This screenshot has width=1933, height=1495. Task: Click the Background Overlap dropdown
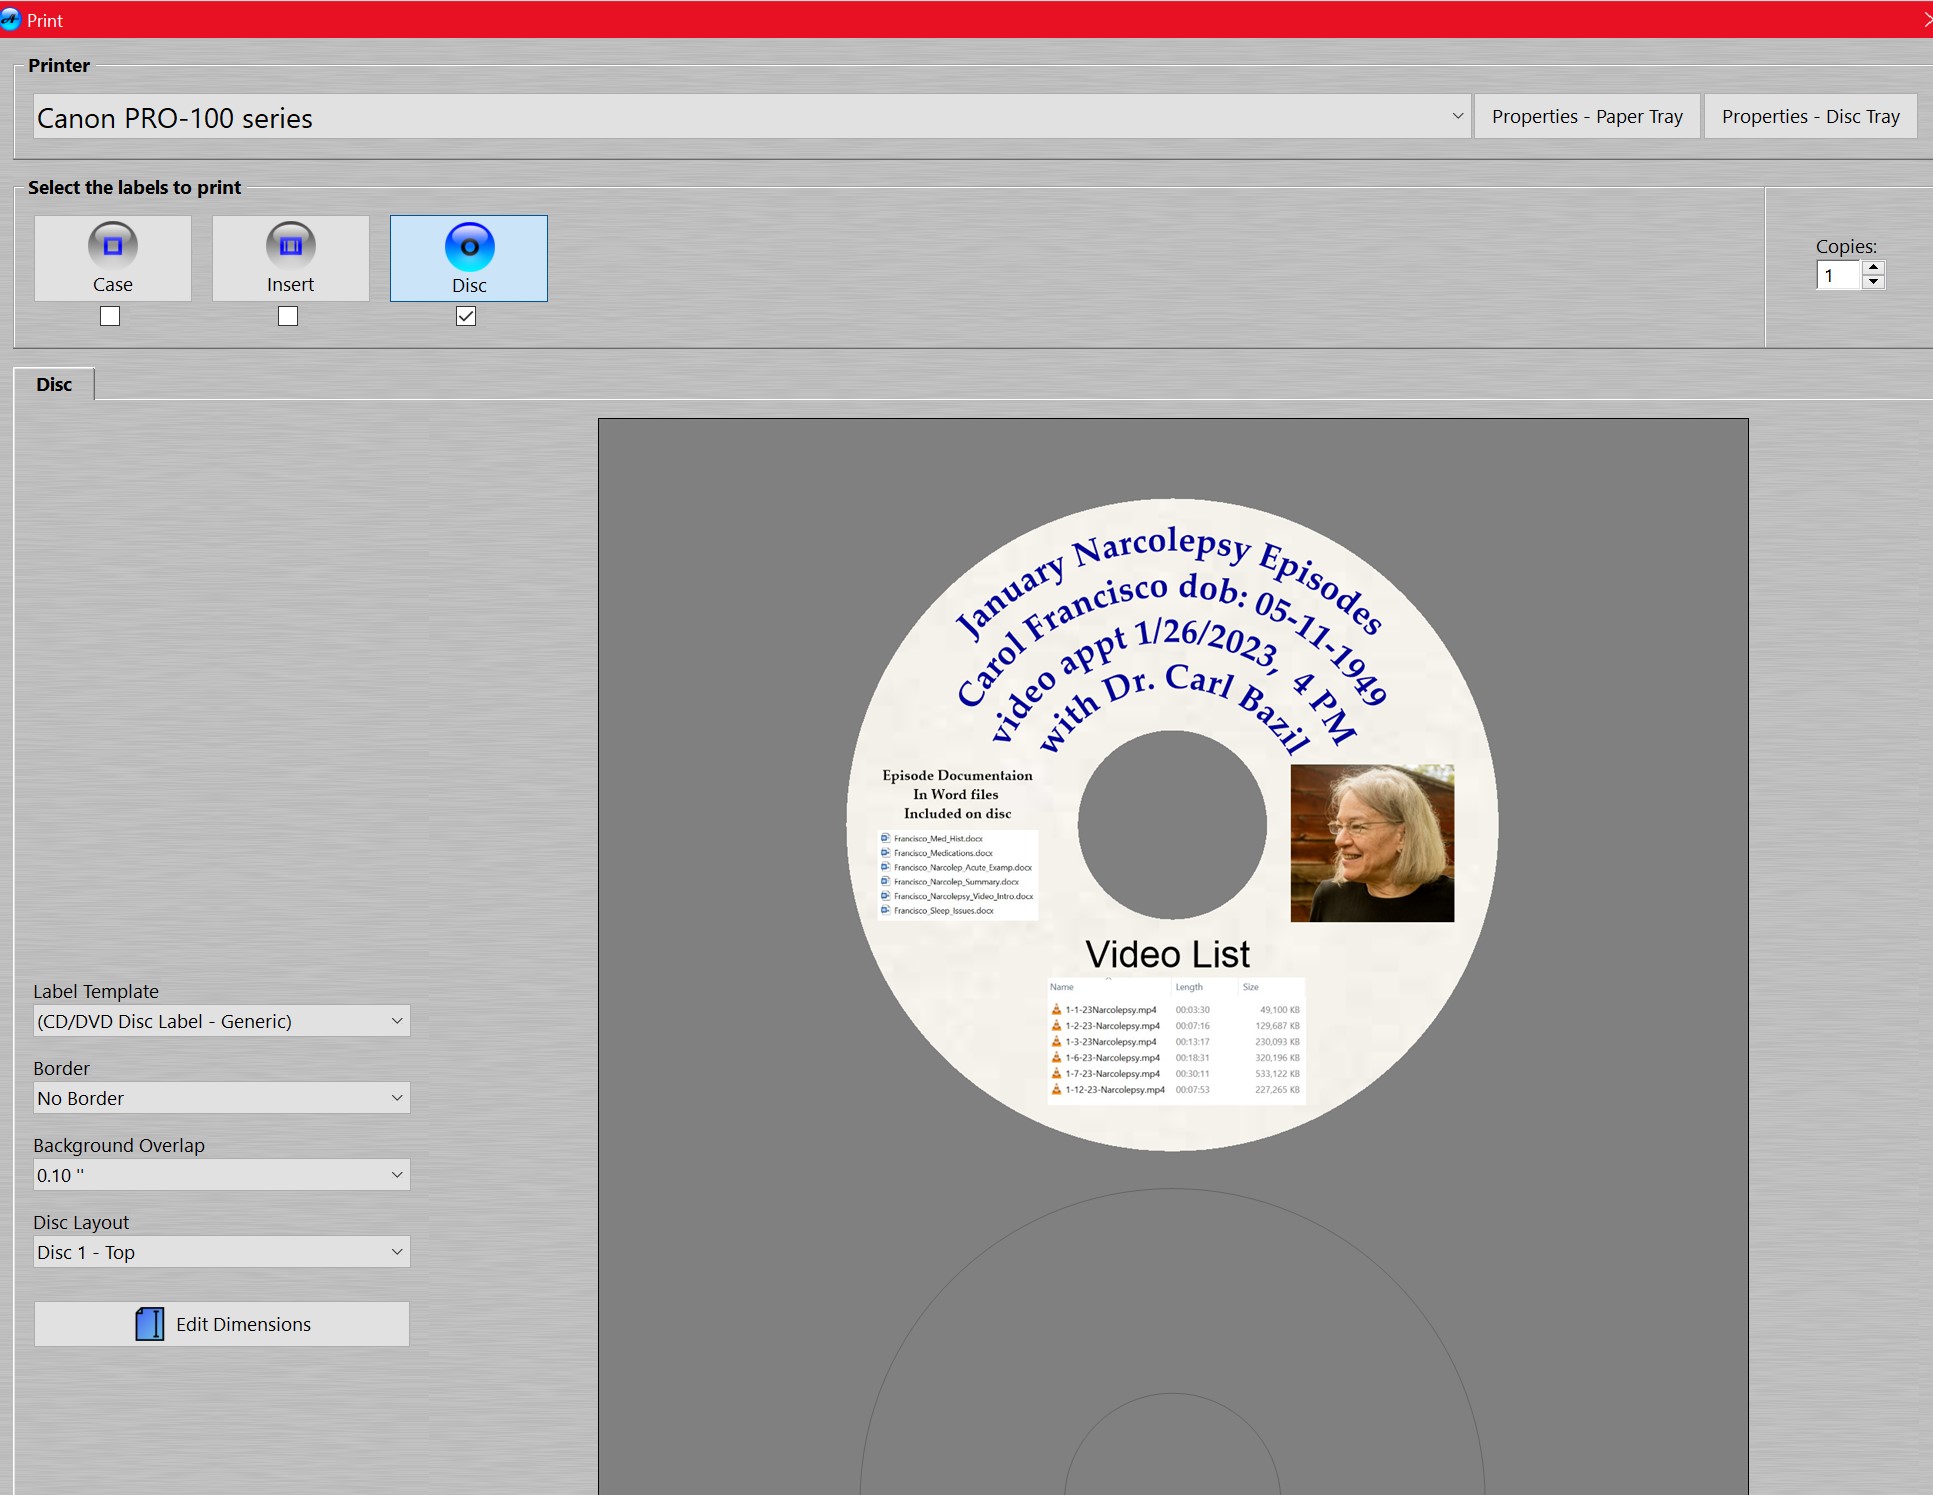pyautogui.click(x=220, y=1173)
